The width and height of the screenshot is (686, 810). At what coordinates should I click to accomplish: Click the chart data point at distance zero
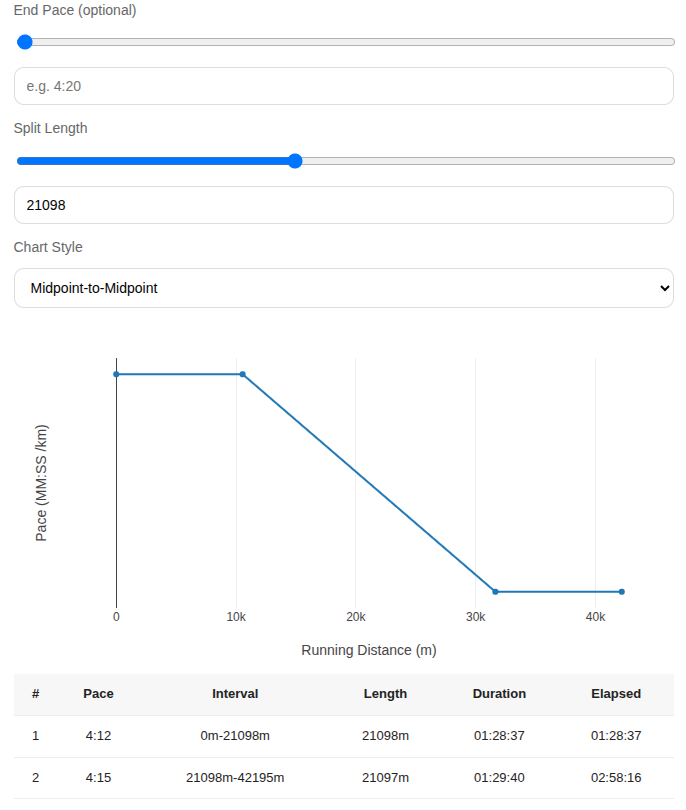[117, 374]
